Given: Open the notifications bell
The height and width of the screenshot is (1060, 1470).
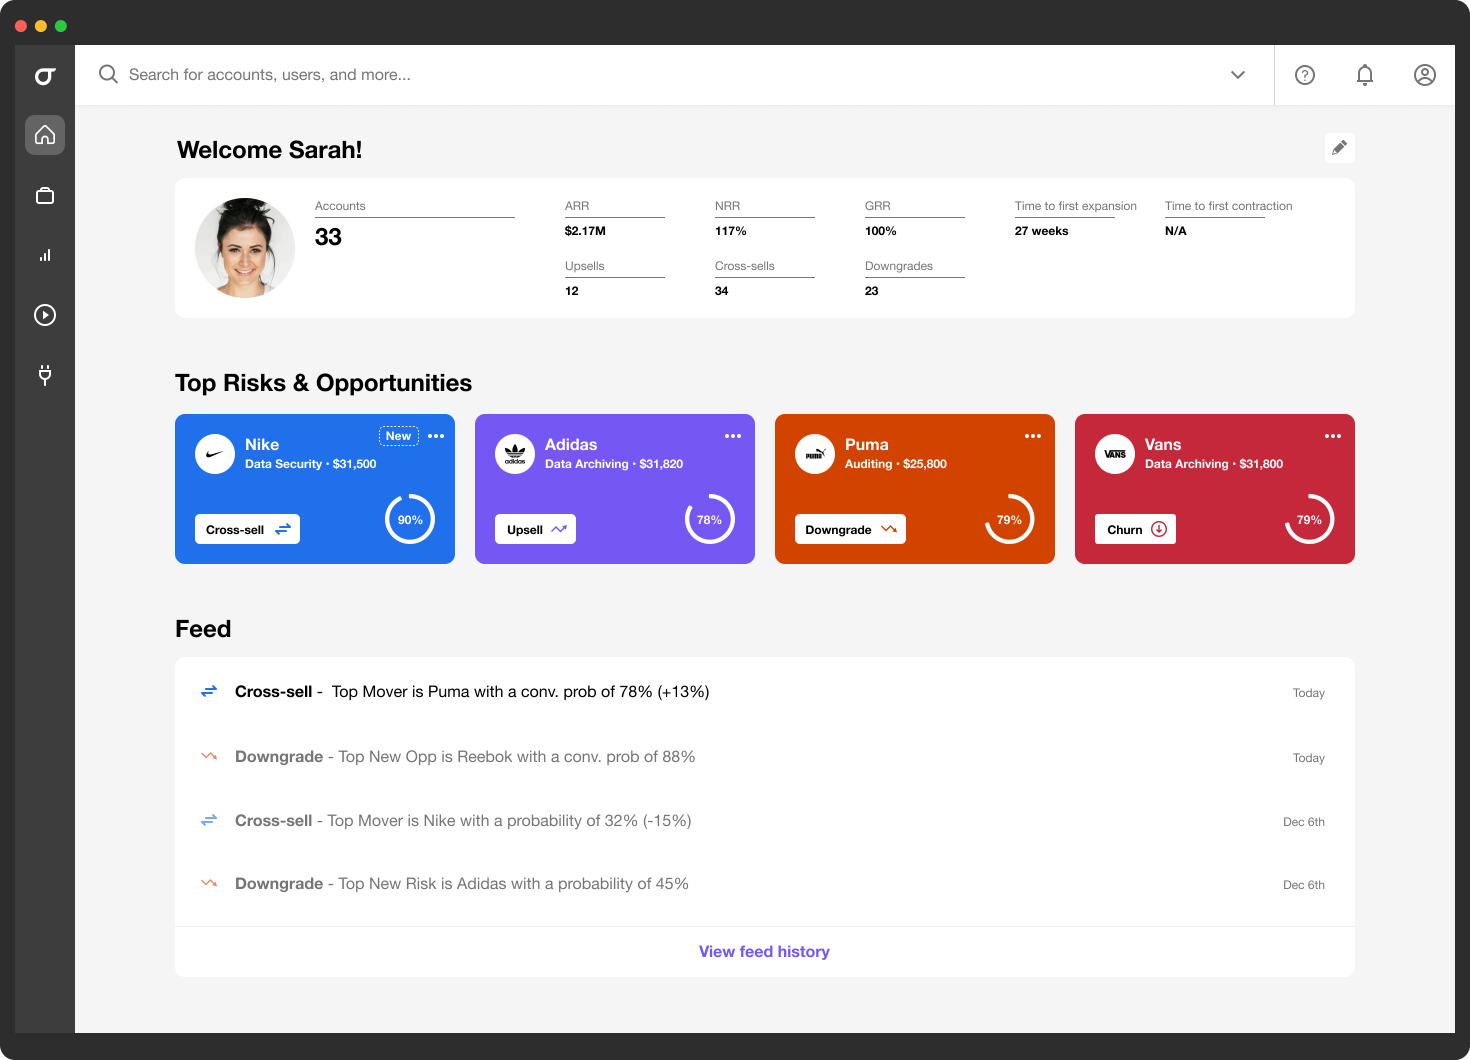Looking at the screenshot, I should tap(1365, 75).
